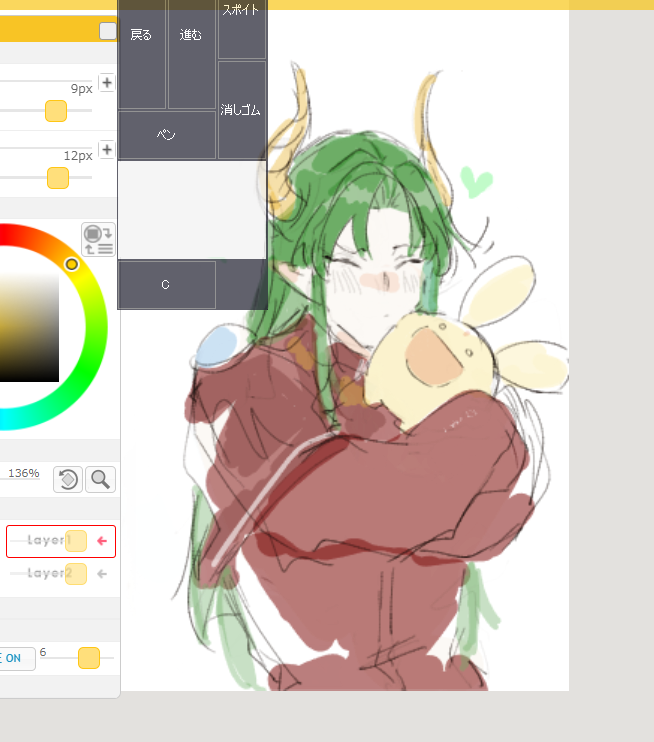Select Layer2 in the layer list

click(61, 574)
